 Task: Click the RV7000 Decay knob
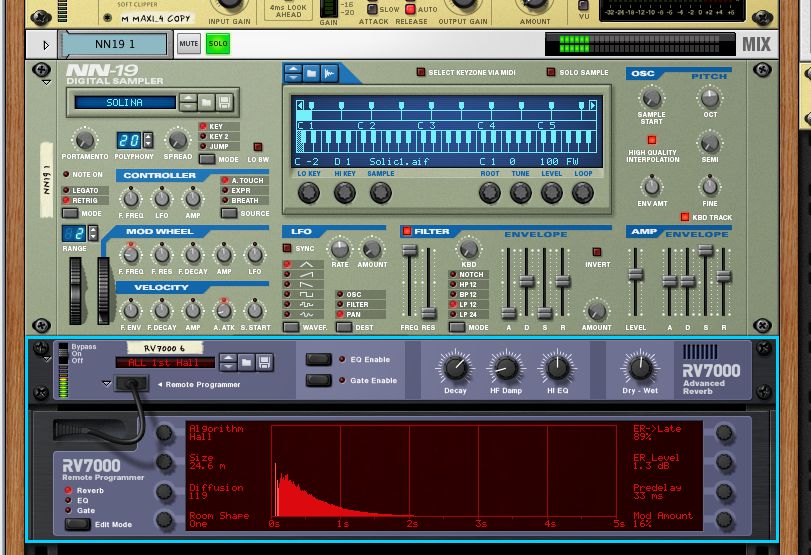coord(455,368)
